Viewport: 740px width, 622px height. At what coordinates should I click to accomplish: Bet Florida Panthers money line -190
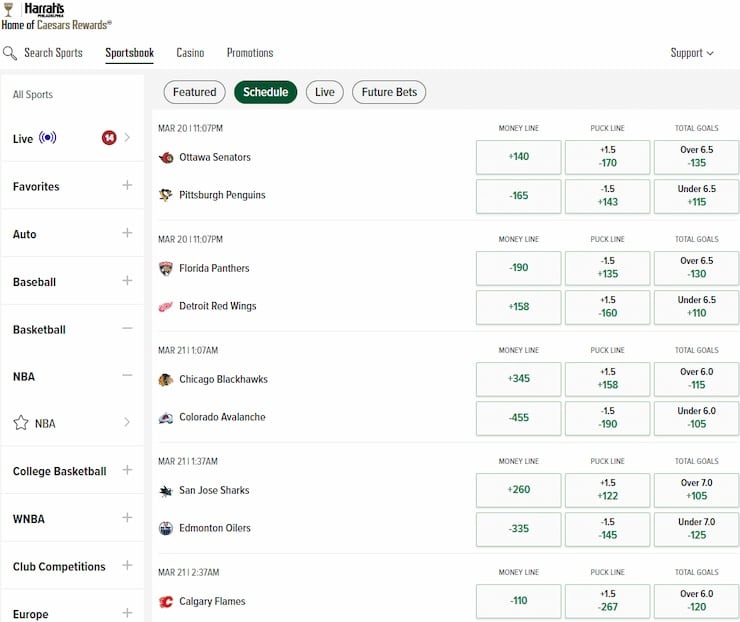518,268
